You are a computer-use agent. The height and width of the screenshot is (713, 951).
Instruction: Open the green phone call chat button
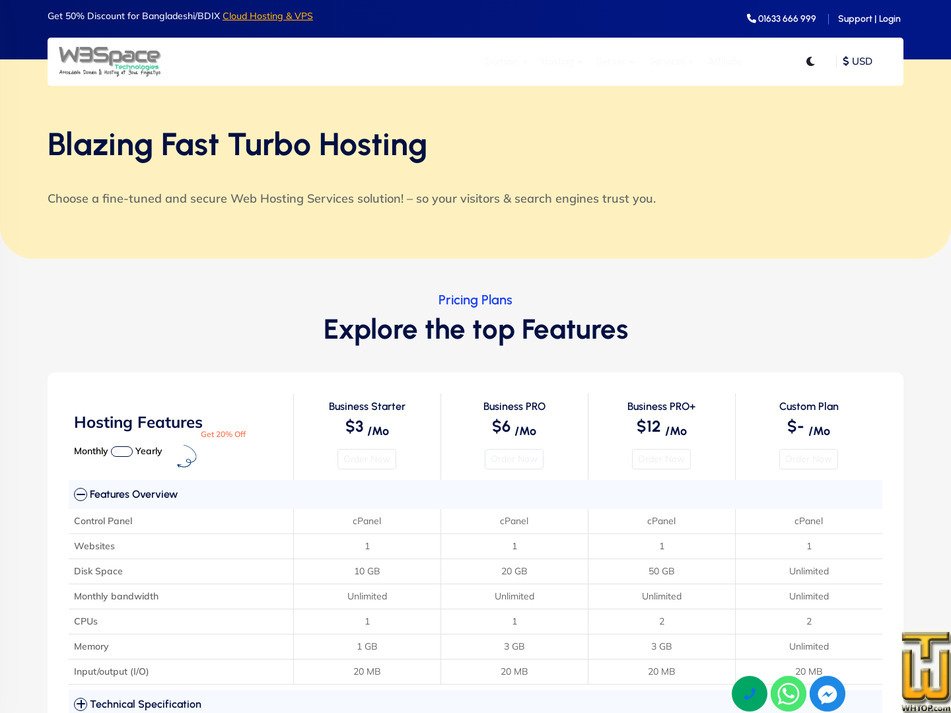tap(749, 694)
